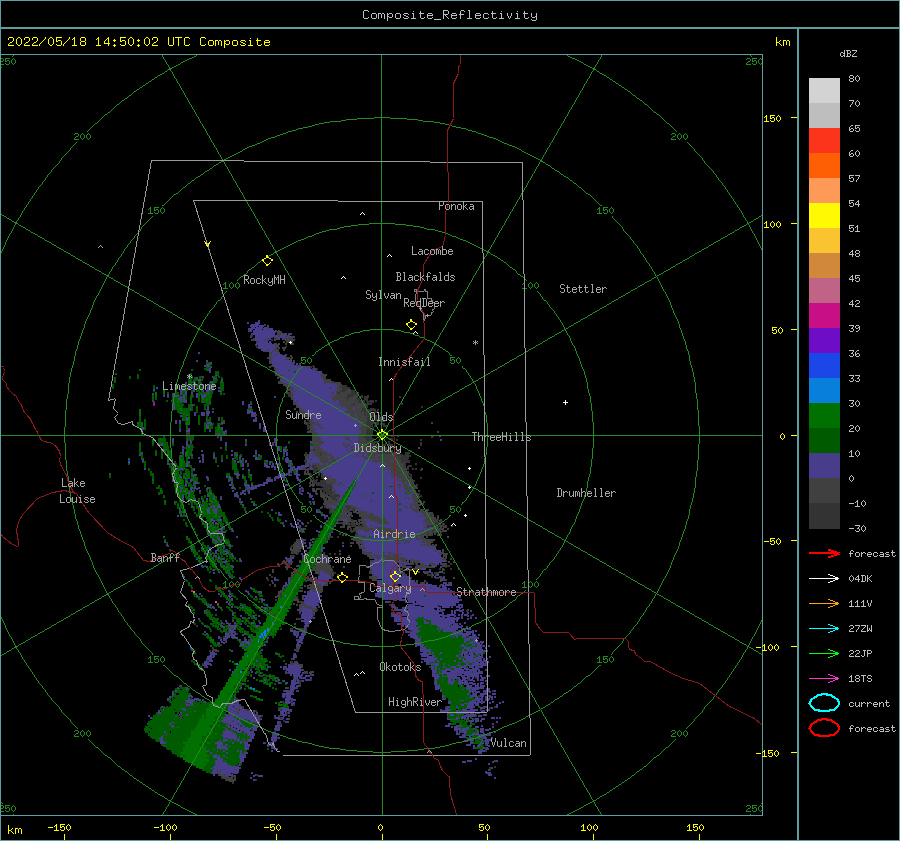The image size is (900, 841).
Task: Click the Lake Louise label
Action: pyautogui.click(x=77, y=491)
